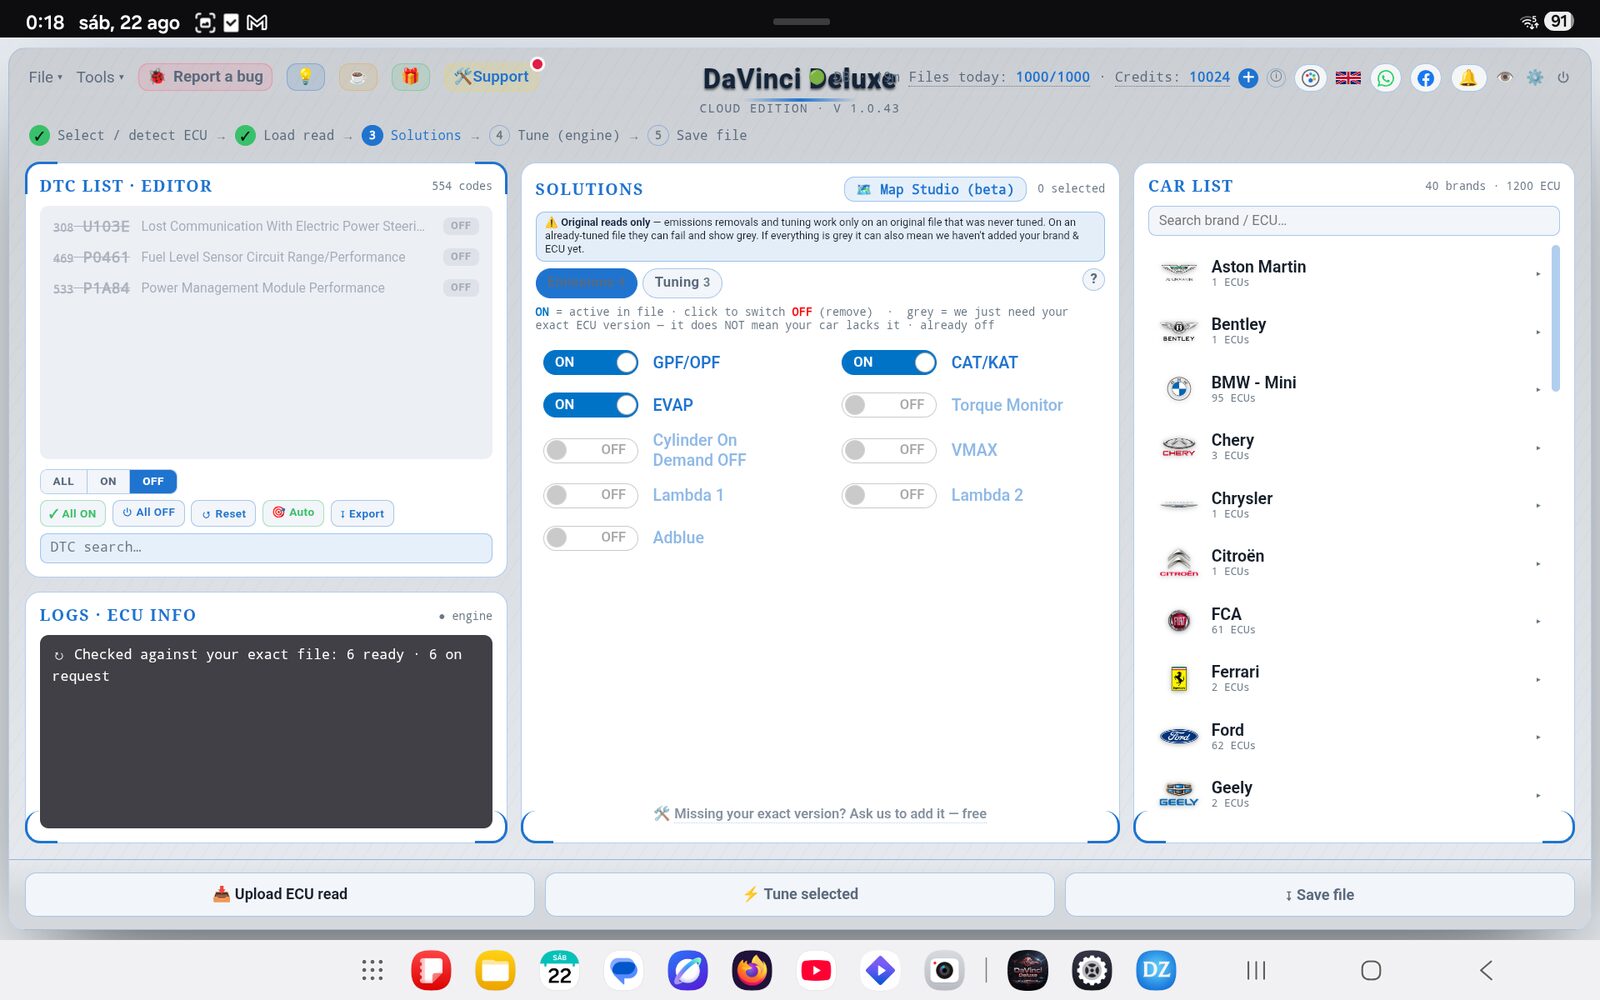
Task: Click the coffee cup icon button
Action: (358, 77)
